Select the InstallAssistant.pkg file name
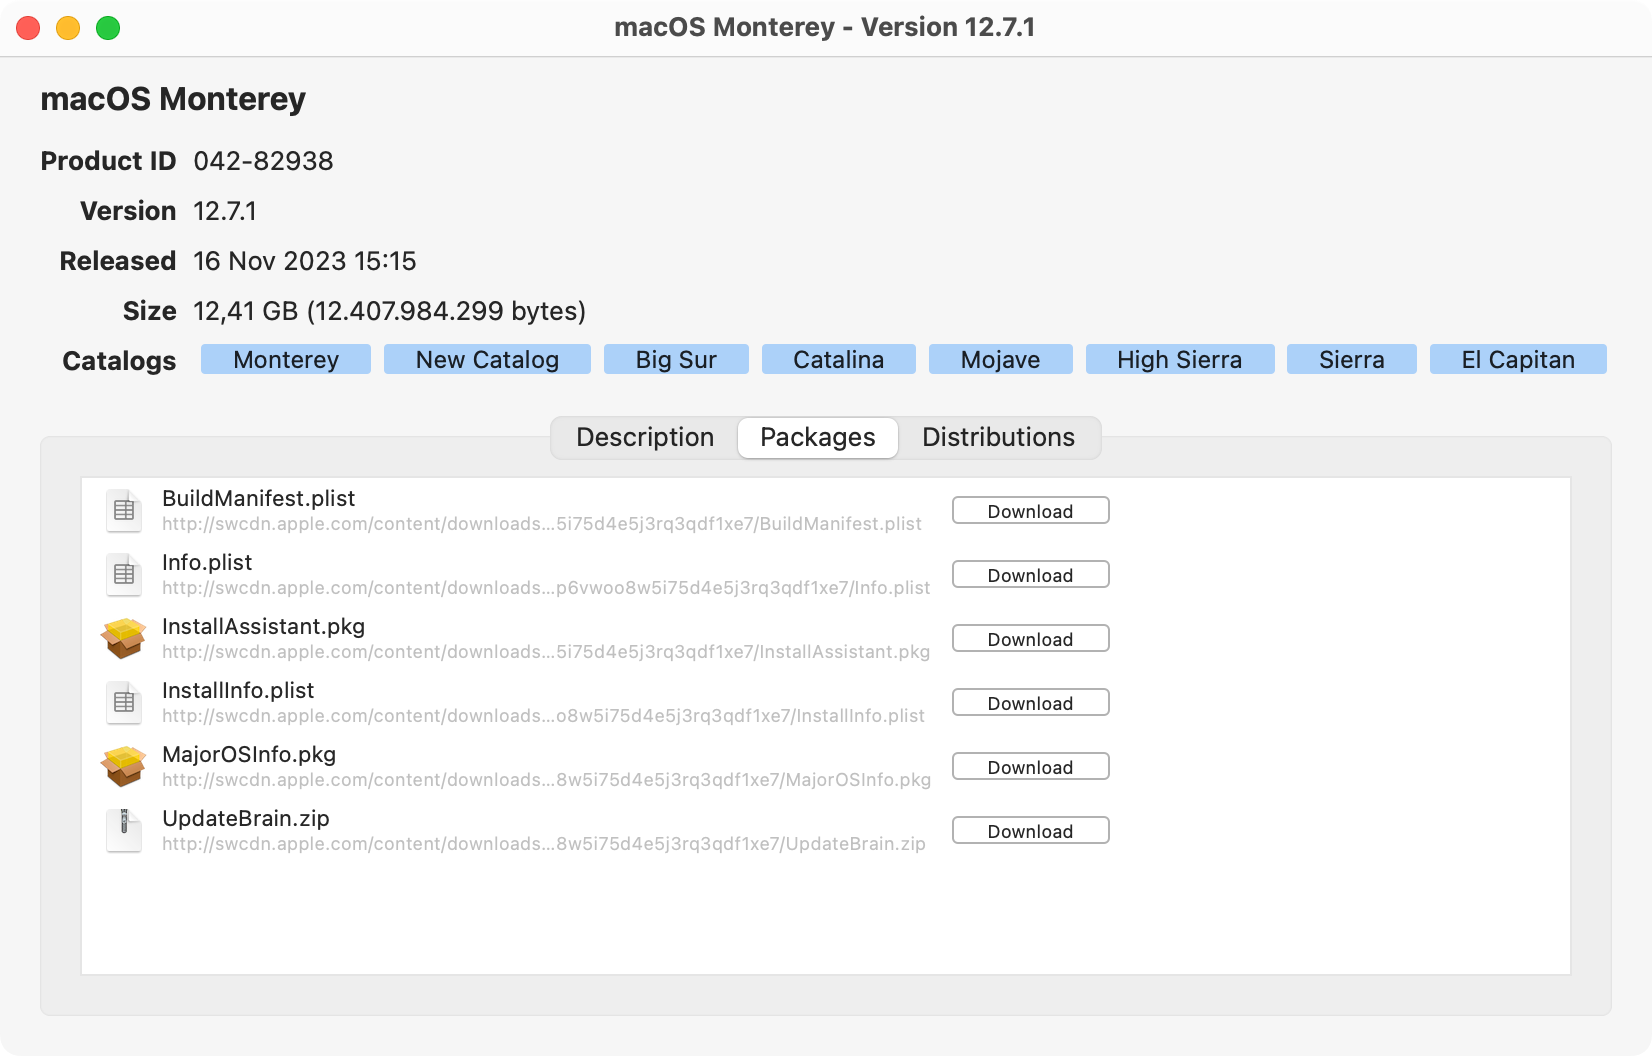Screen dimensions: 1652x1056 [x=263, y=626]
